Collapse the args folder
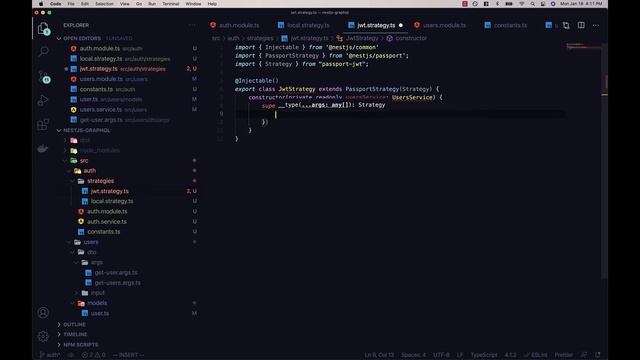This screenshot has width=640, height=360. point(76,262)
